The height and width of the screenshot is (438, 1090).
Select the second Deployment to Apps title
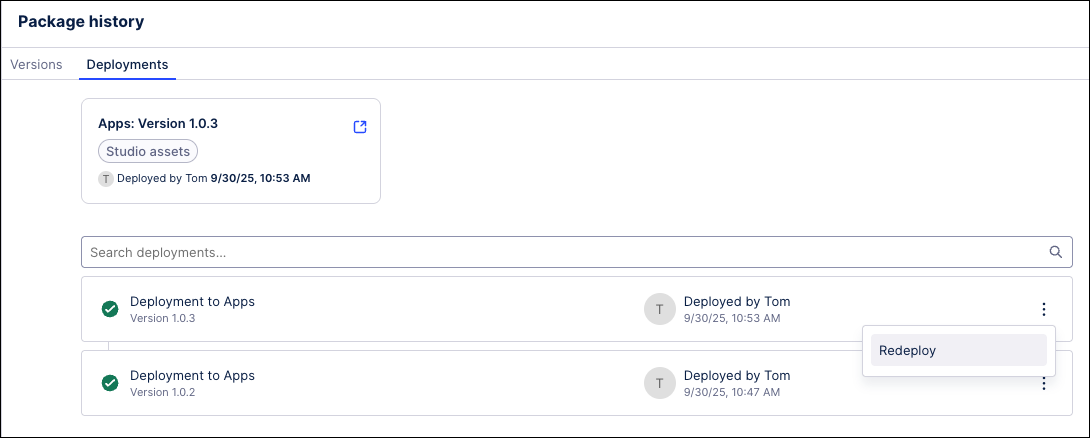192,375
